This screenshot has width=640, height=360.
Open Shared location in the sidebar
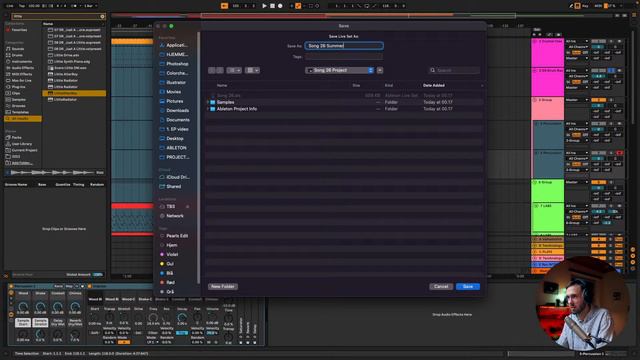(x=171, y=187)
